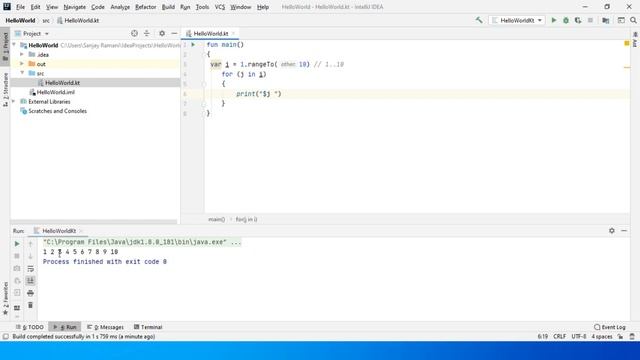Open the Build menu
The width and height of the screenshot is (640, 360).
[x=168, y=7]
